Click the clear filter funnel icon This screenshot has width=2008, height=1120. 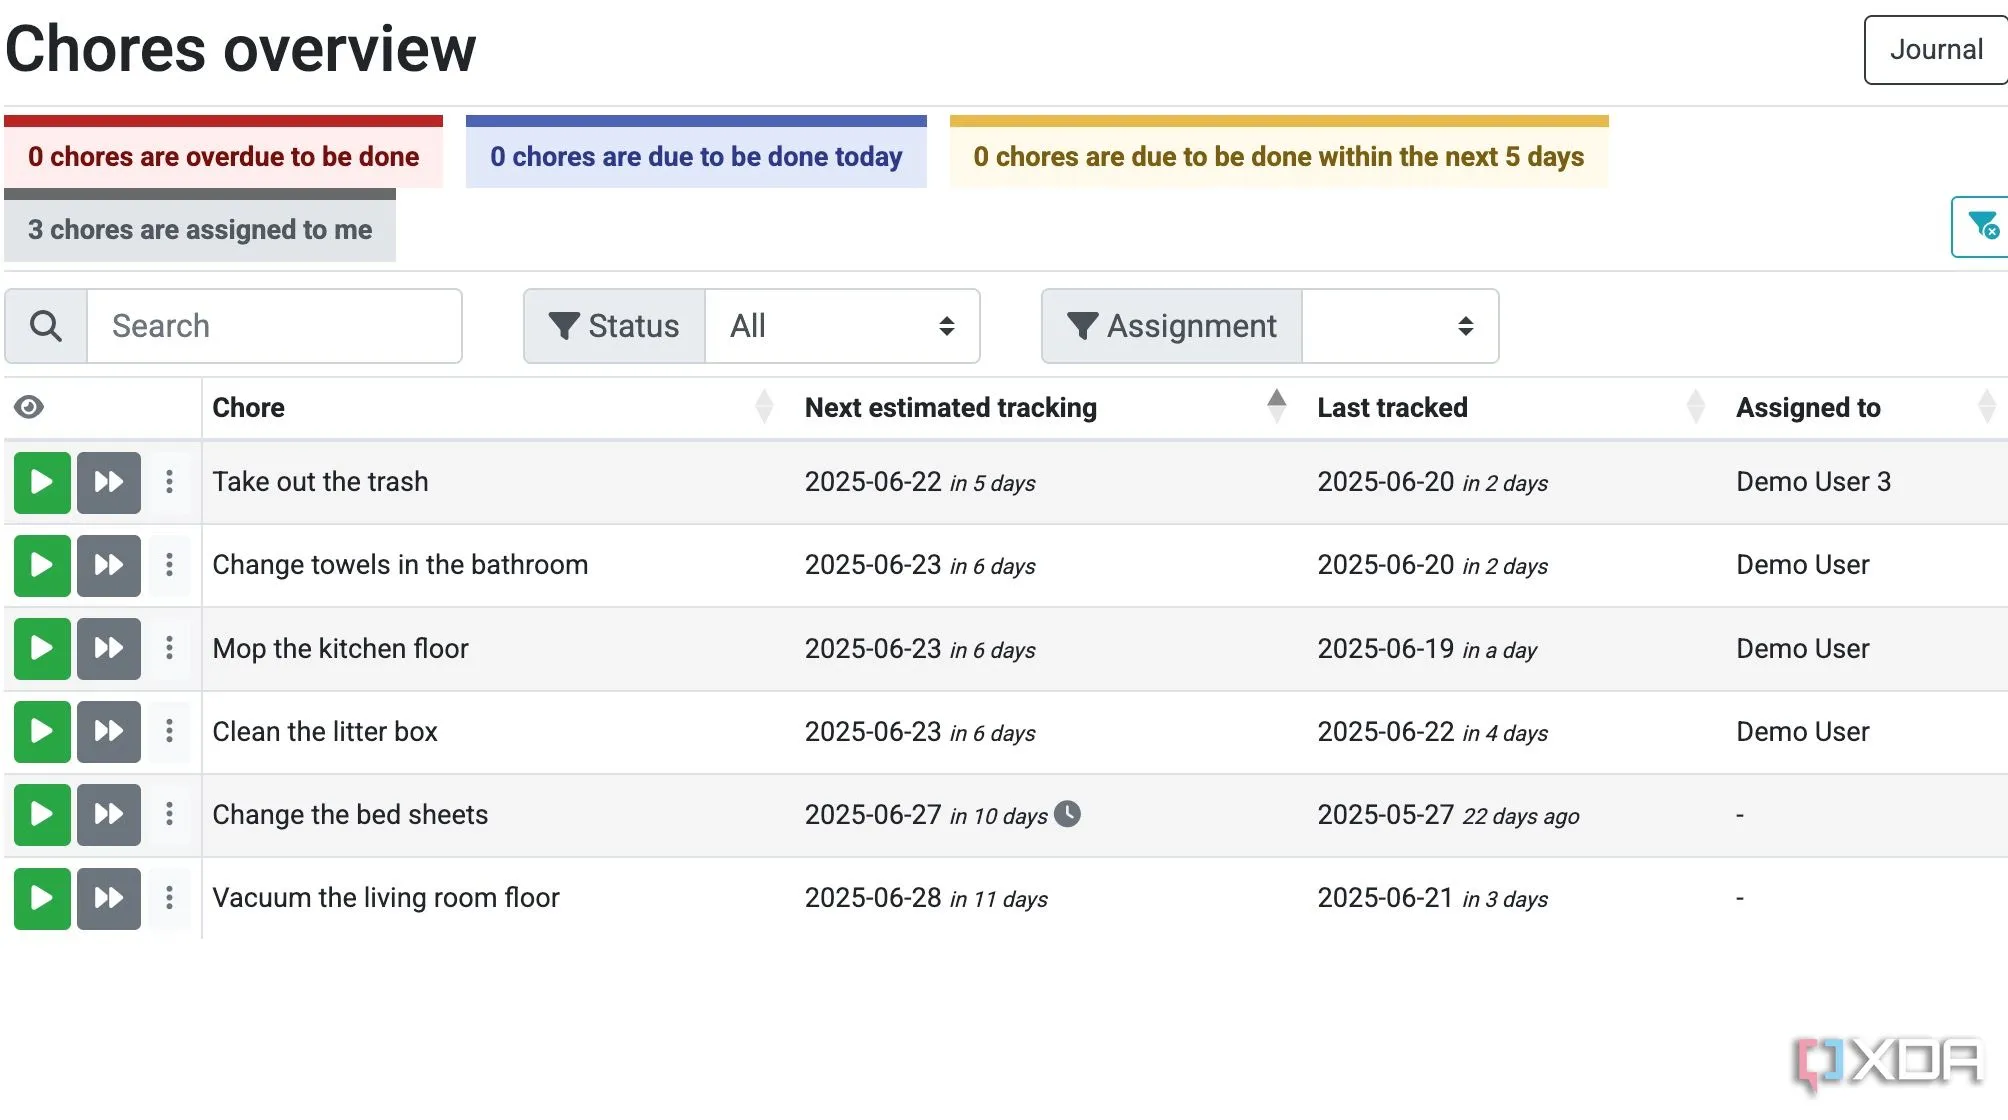click(1982, 227)
